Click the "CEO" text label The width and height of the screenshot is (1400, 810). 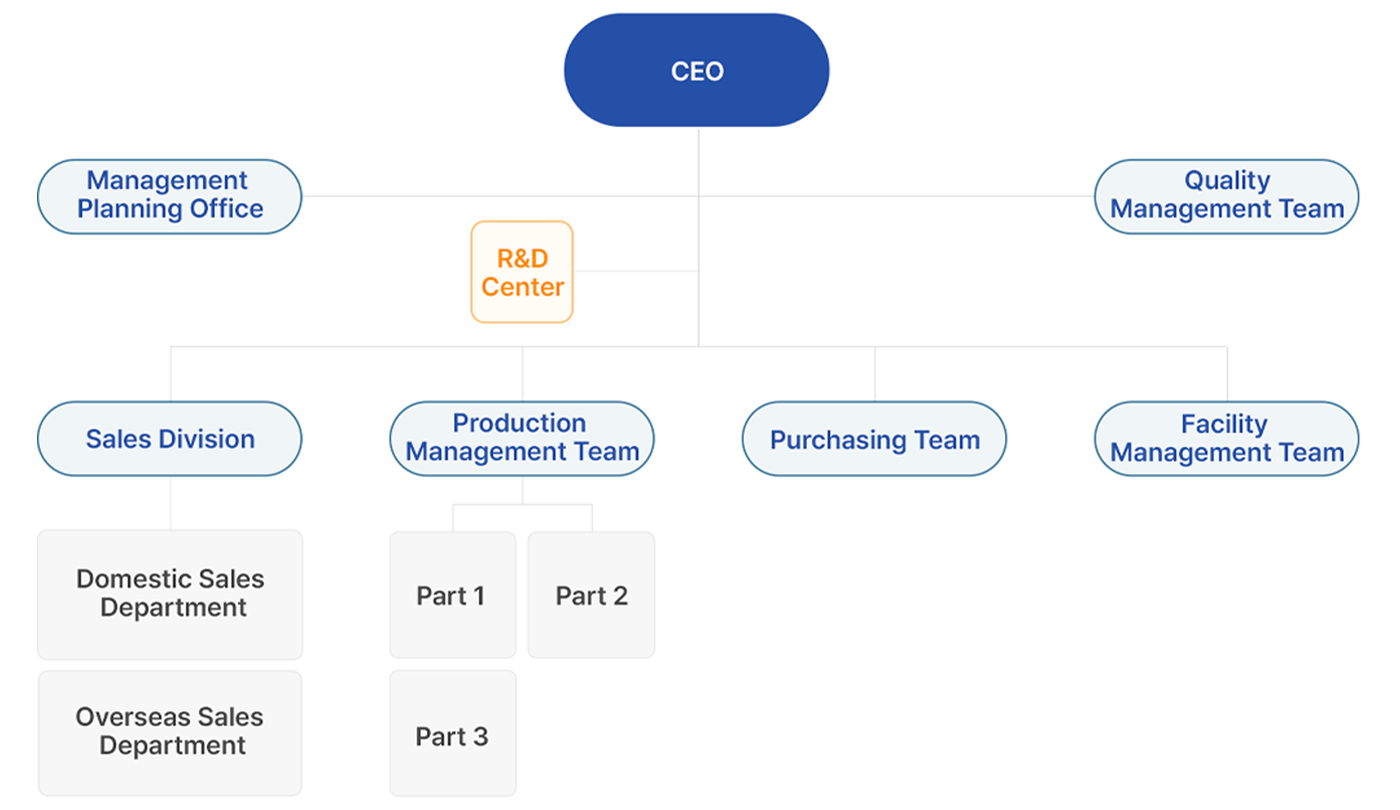pyautogui.click(x=697, y=71)
